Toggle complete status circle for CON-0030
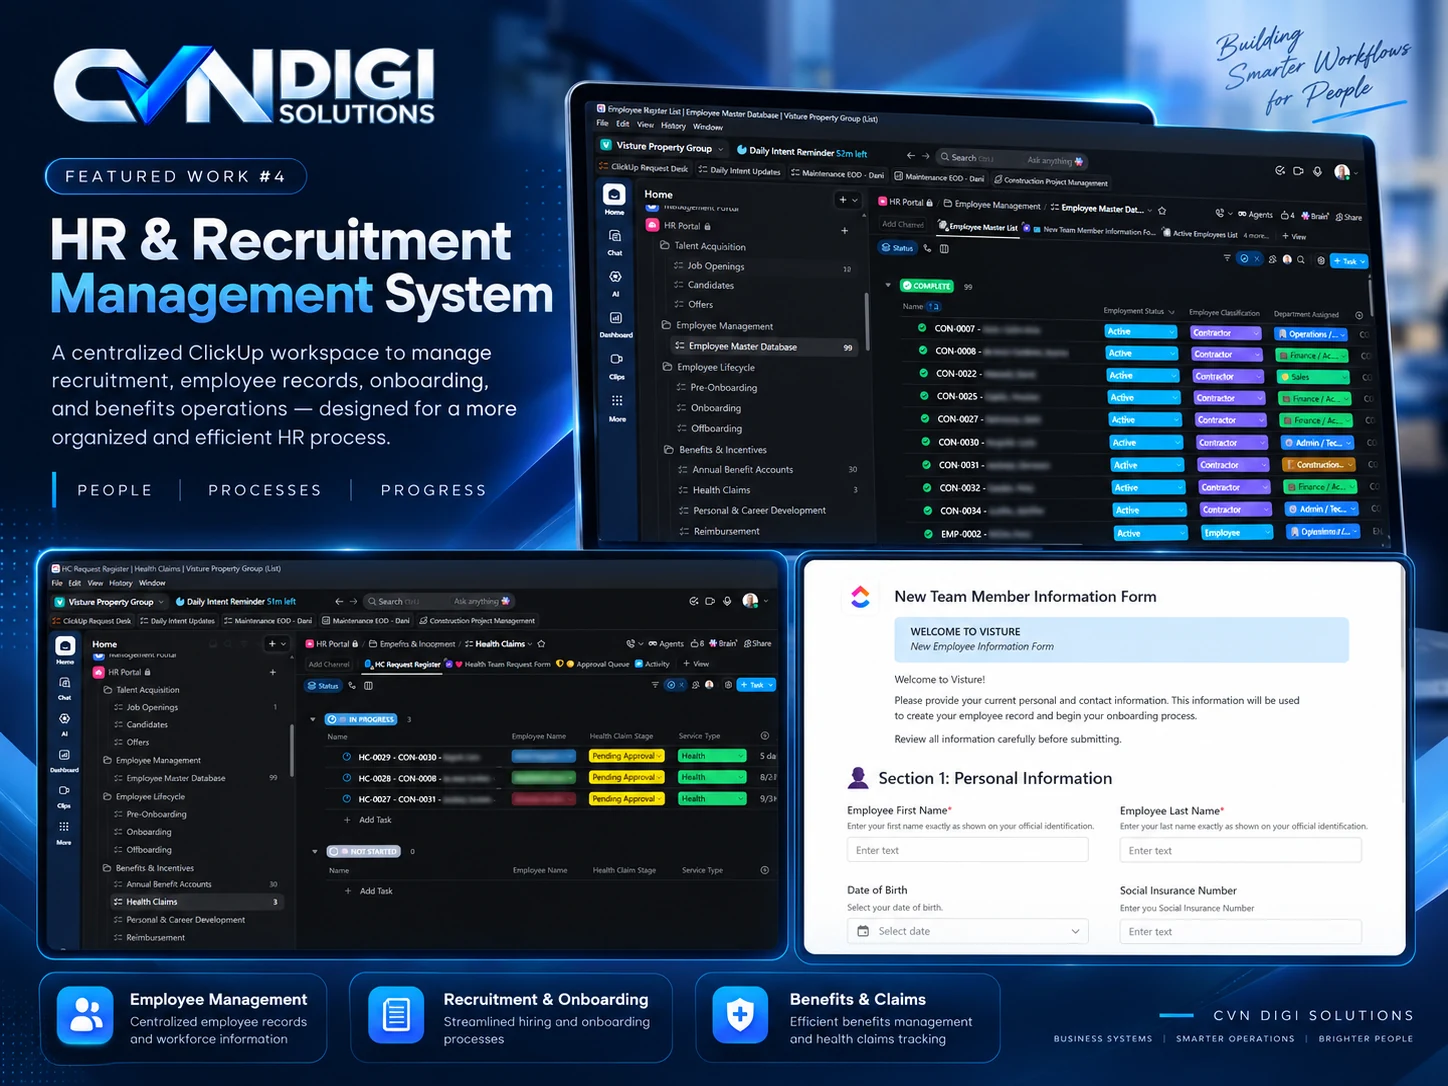 (x=926, y=441)
